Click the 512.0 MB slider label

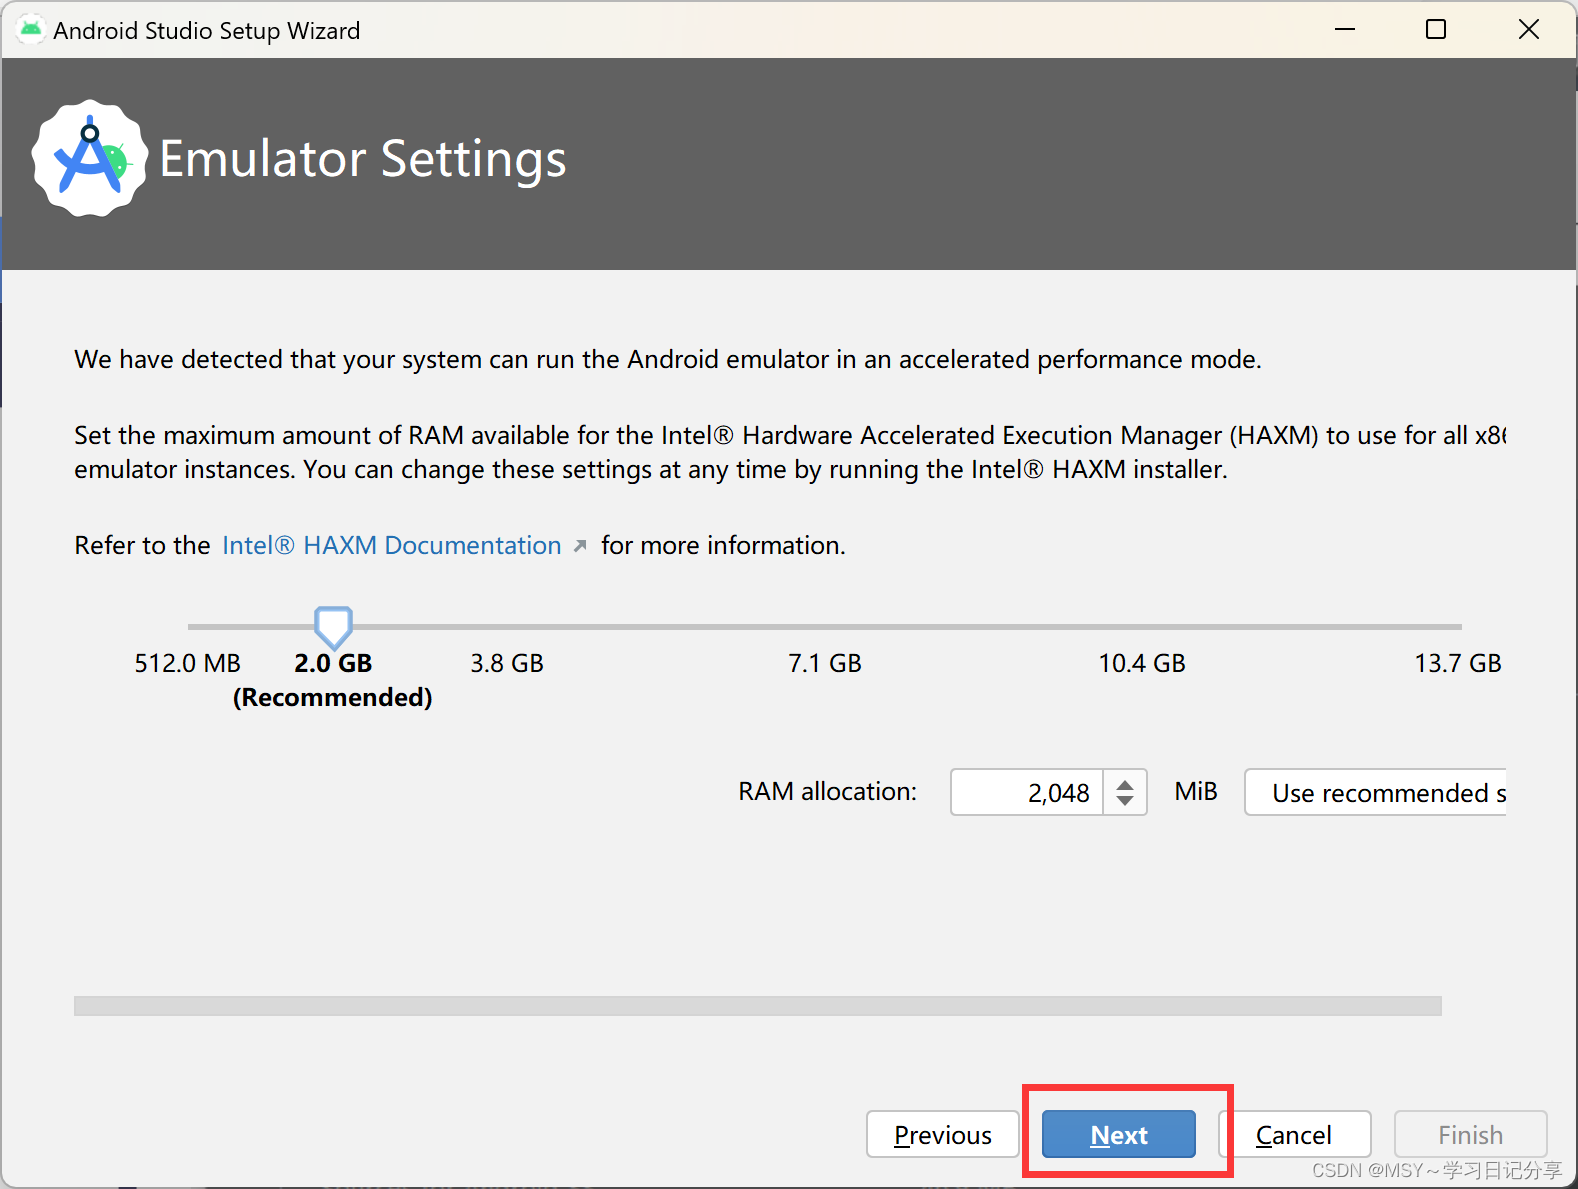coord(188,663)
